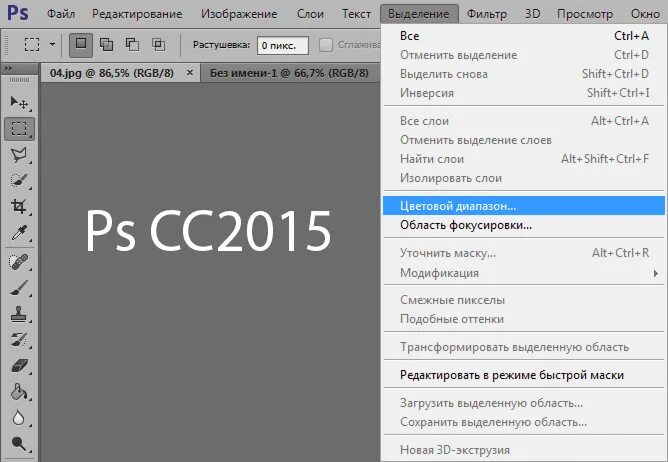Click Трансформировать выделенную область item
668x462 pixels.
[524, 347]
